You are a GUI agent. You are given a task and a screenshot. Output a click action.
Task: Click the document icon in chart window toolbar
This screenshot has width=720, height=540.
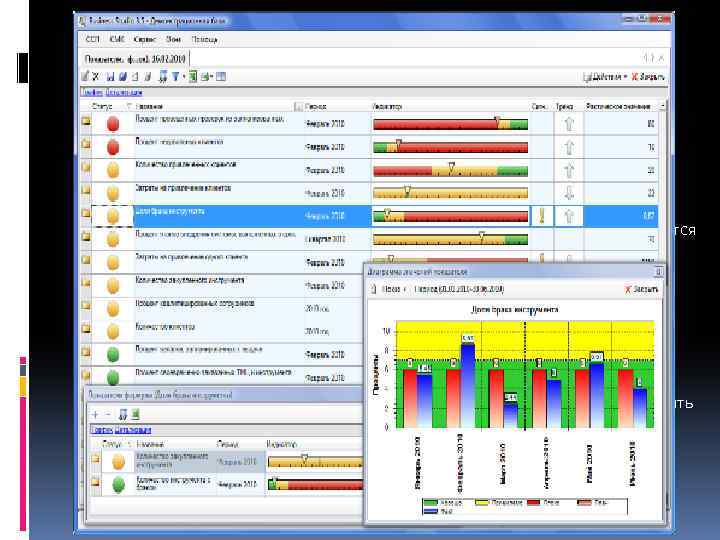click(x=374, y=289)
